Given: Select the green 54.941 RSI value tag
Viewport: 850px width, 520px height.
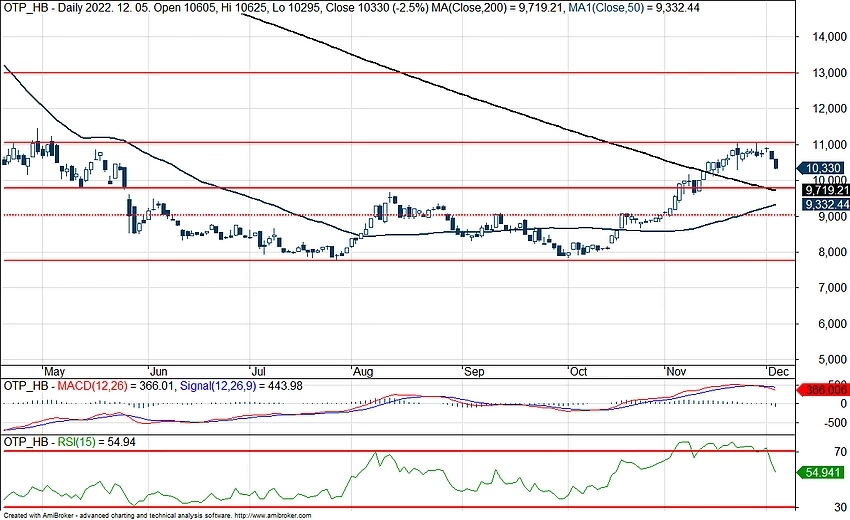Looking at the screenshot, I should click(824, 470).
